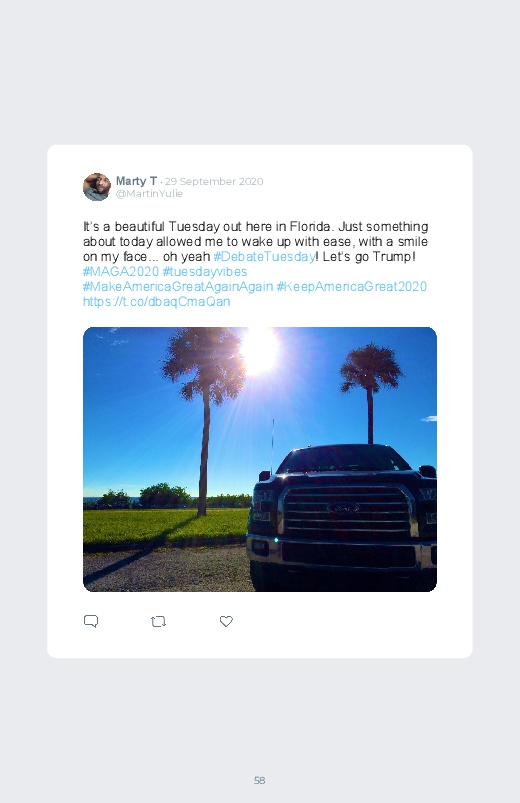The width and height of the screenshot is (520, 803).
Task: Click the @MartinYulie handle
Action: click(x=149, y=194)
